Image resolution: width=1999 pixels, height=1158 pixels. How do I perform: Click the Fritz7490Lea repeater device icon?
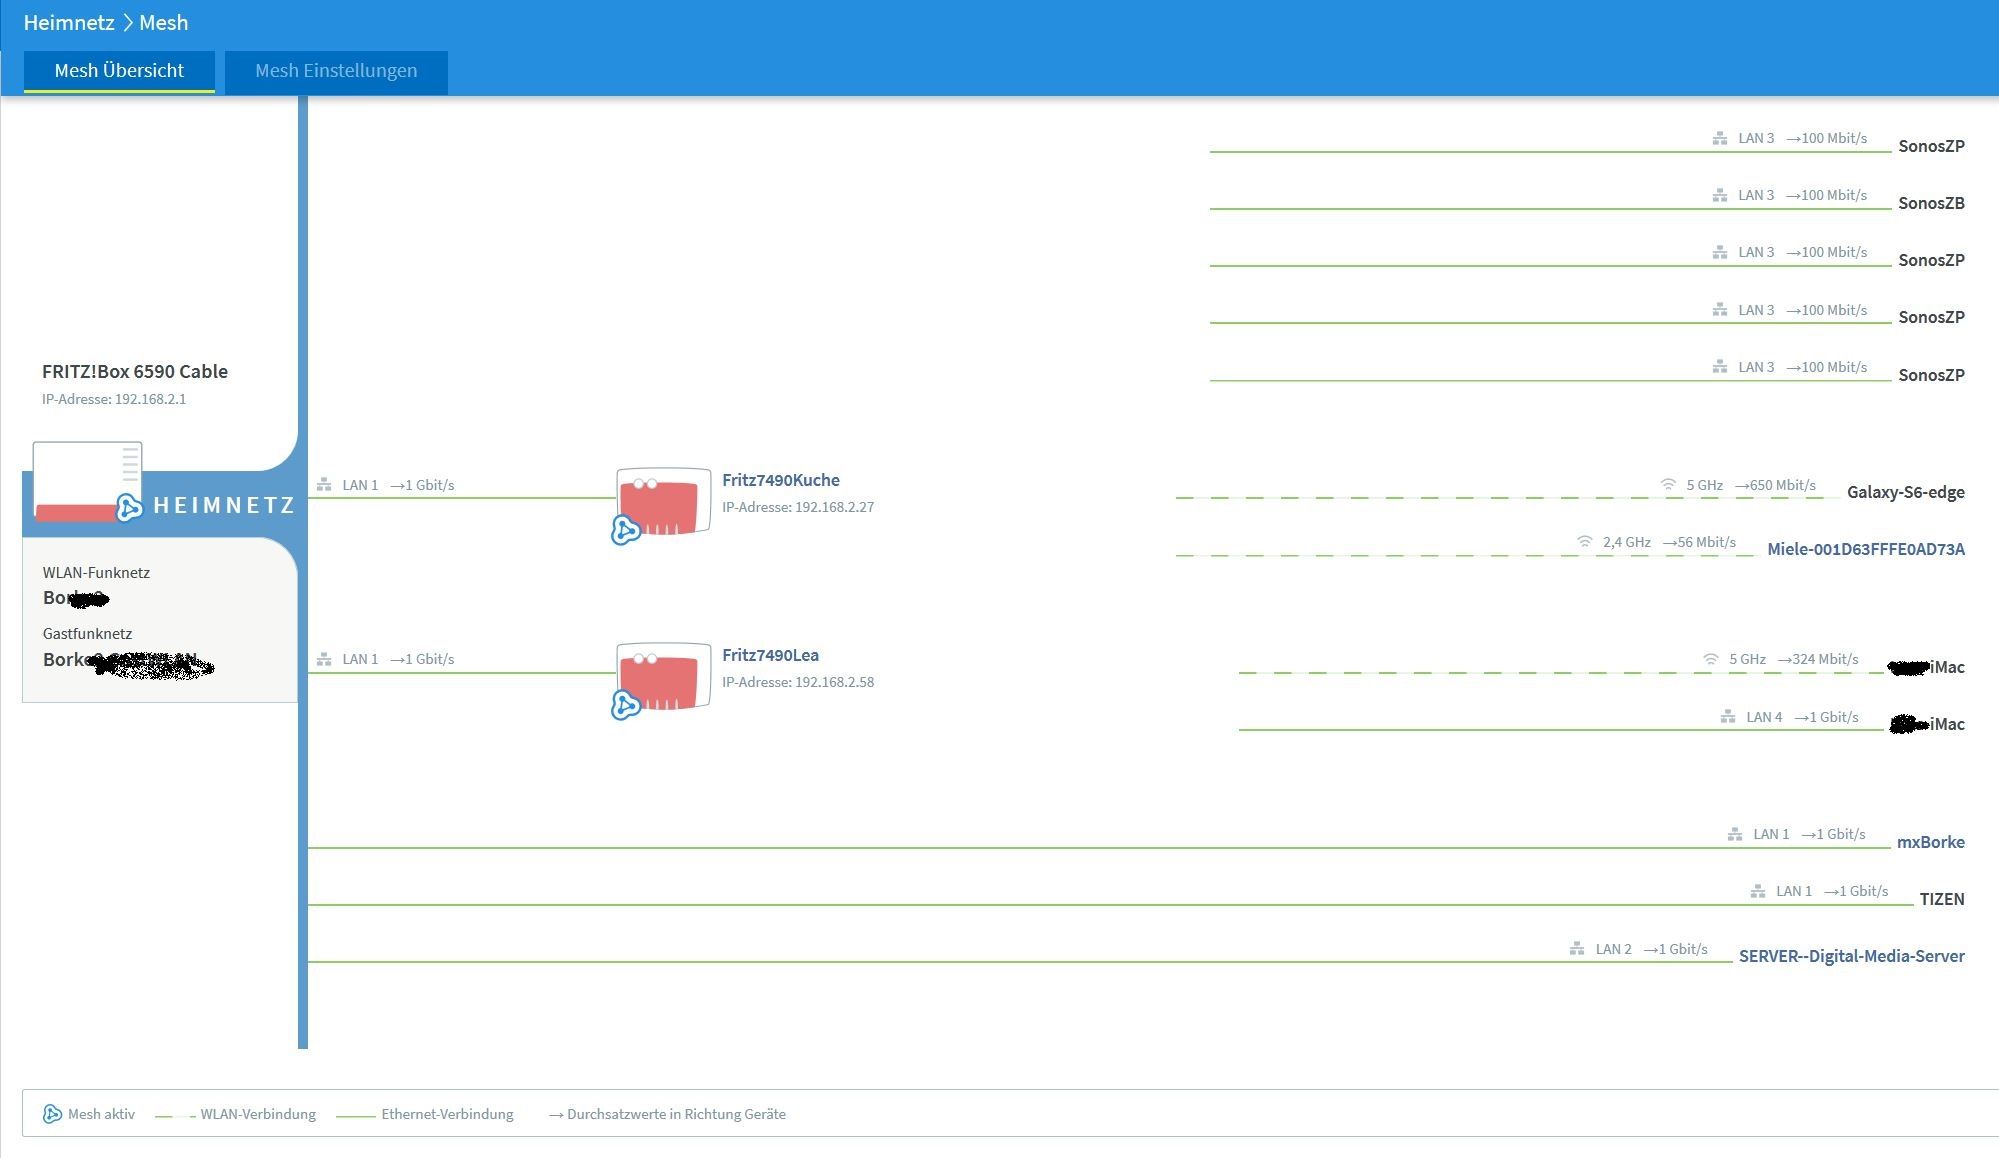[x=664, y=677]
